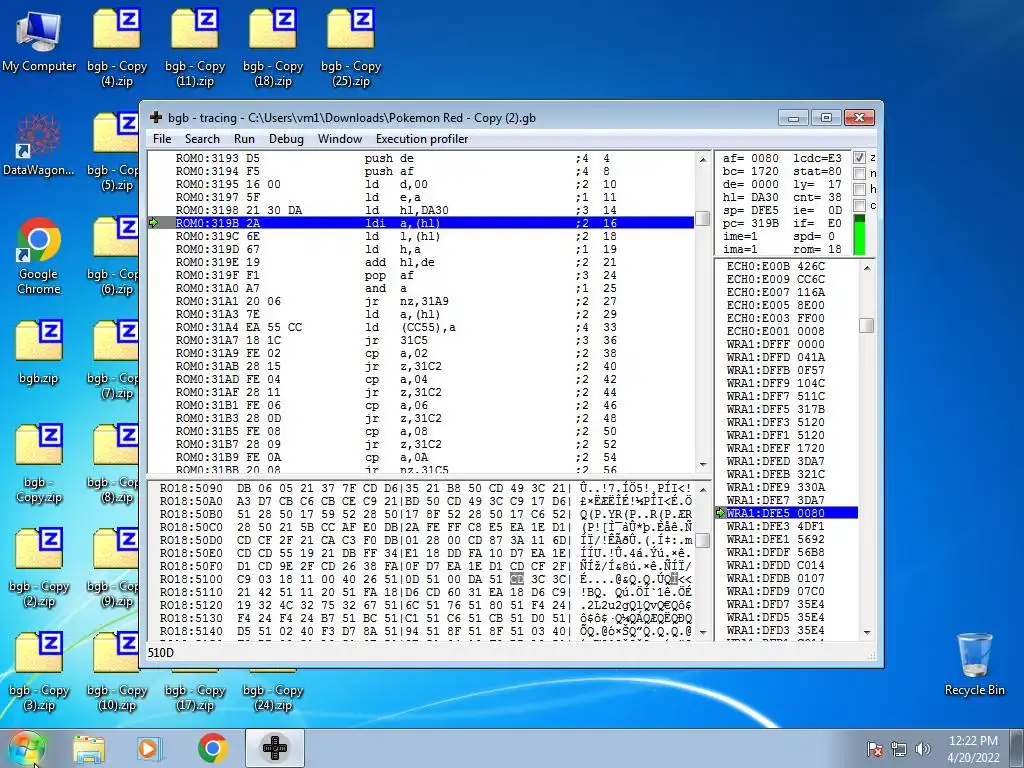Select bgb - Copy (11).zip file icon
Image resolution: width=1024 pixels, height=768 pixels.
tap(195, 48)
